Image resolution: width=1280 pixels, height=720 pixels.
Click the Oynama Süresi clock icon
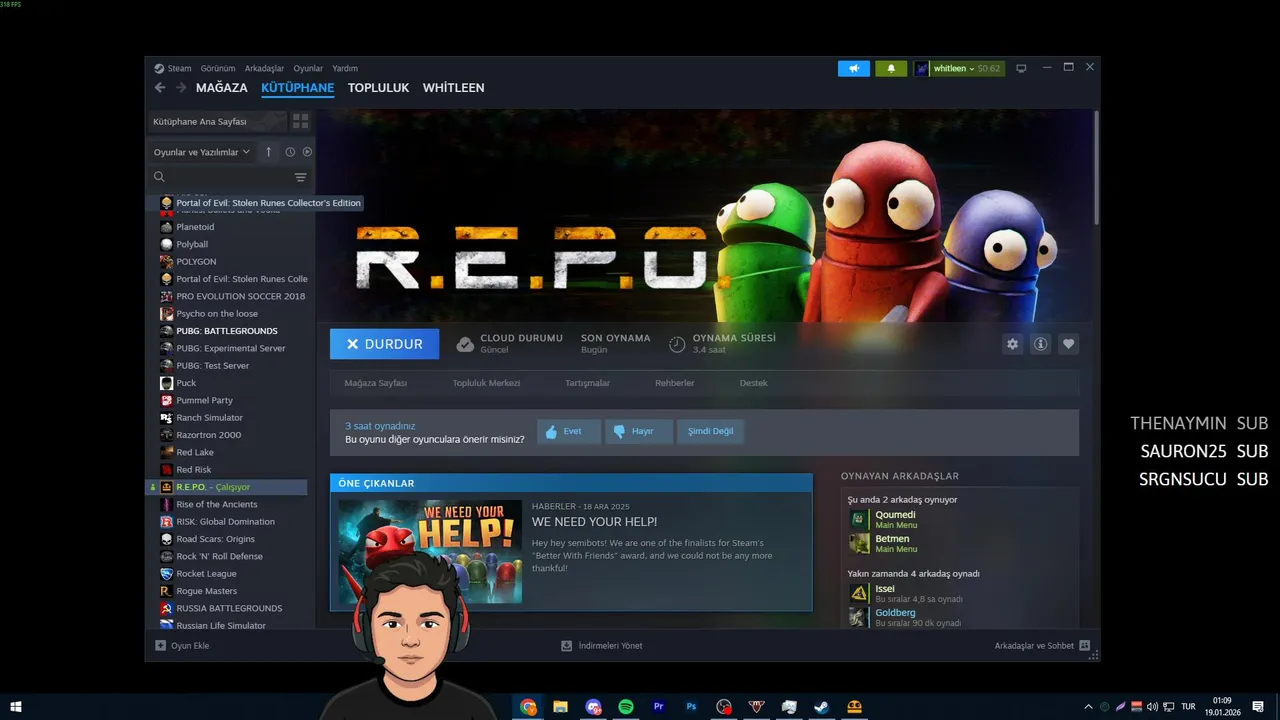677,344
